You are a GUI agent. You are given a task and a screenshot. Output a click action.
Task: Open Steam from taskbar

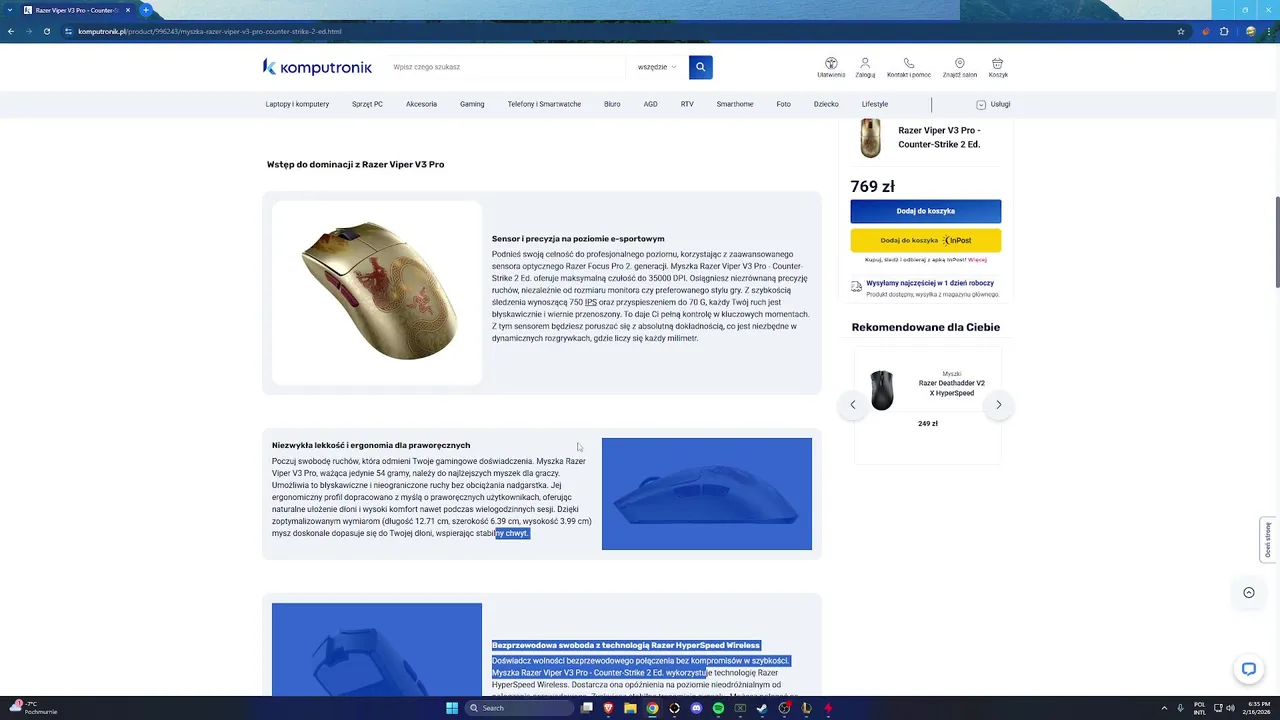[x=762, y=708]
